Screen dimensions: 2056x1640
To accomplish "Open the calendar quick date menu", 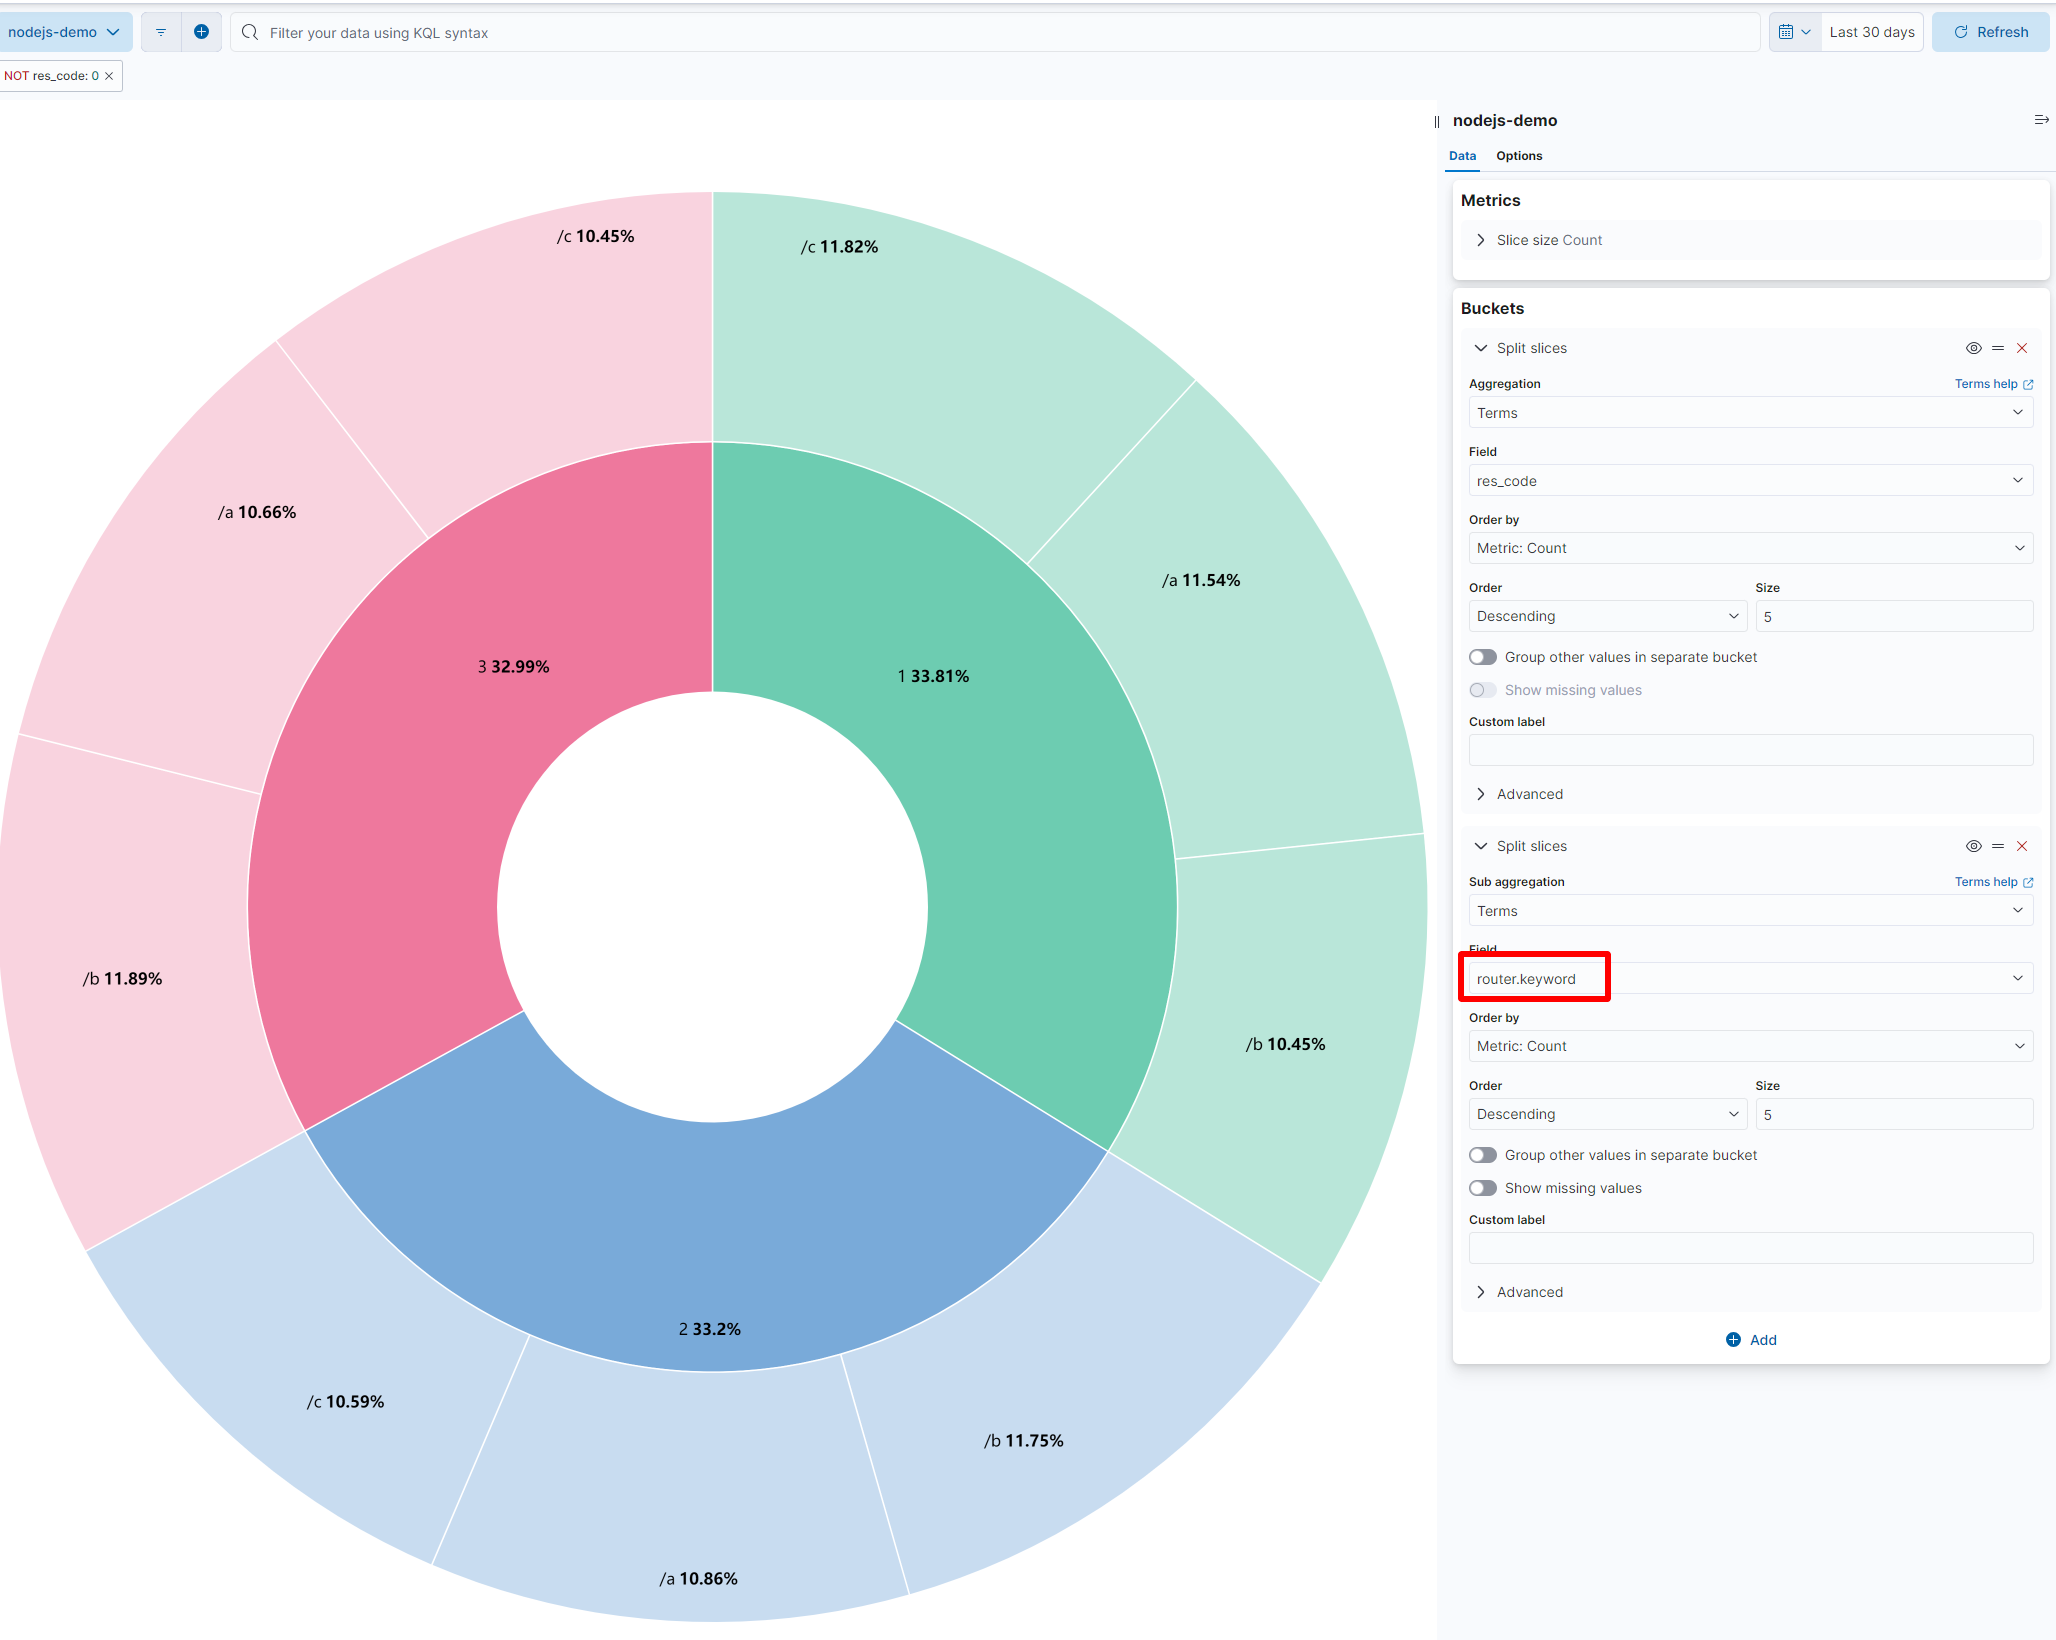I will pos(1794,32).
